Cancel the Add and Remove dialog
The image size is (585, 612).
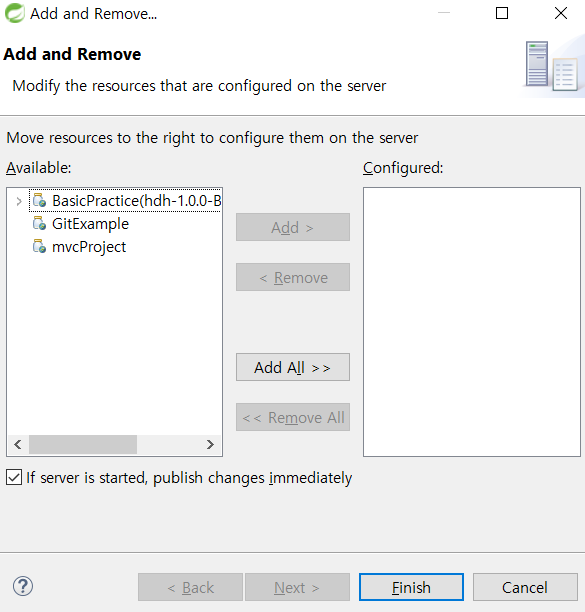pyautogui.click(x=525, y=587)
